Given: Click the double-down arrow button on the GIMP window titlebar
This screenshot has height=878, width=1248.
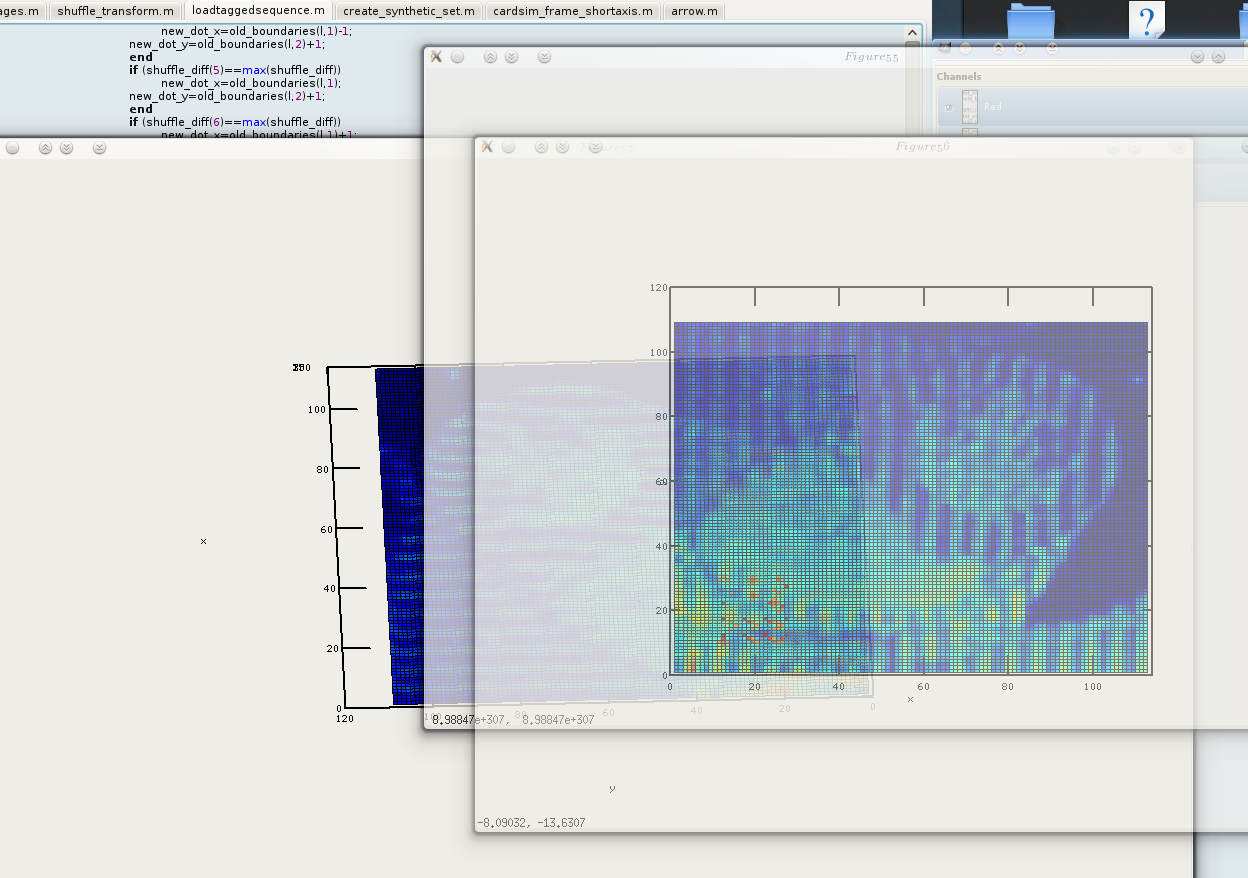Looking at the screenshot, I should (x=1019, y=47).
